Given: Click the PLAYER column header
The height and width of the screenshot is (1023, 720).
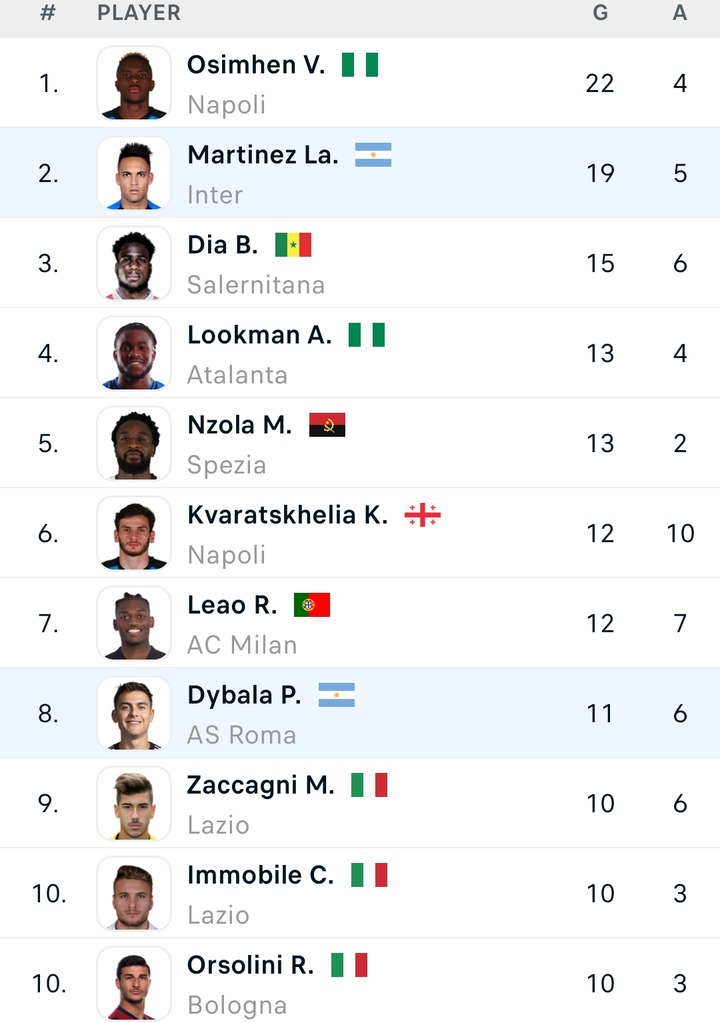Looking at the screenshot, I should (x=139, y=13).
